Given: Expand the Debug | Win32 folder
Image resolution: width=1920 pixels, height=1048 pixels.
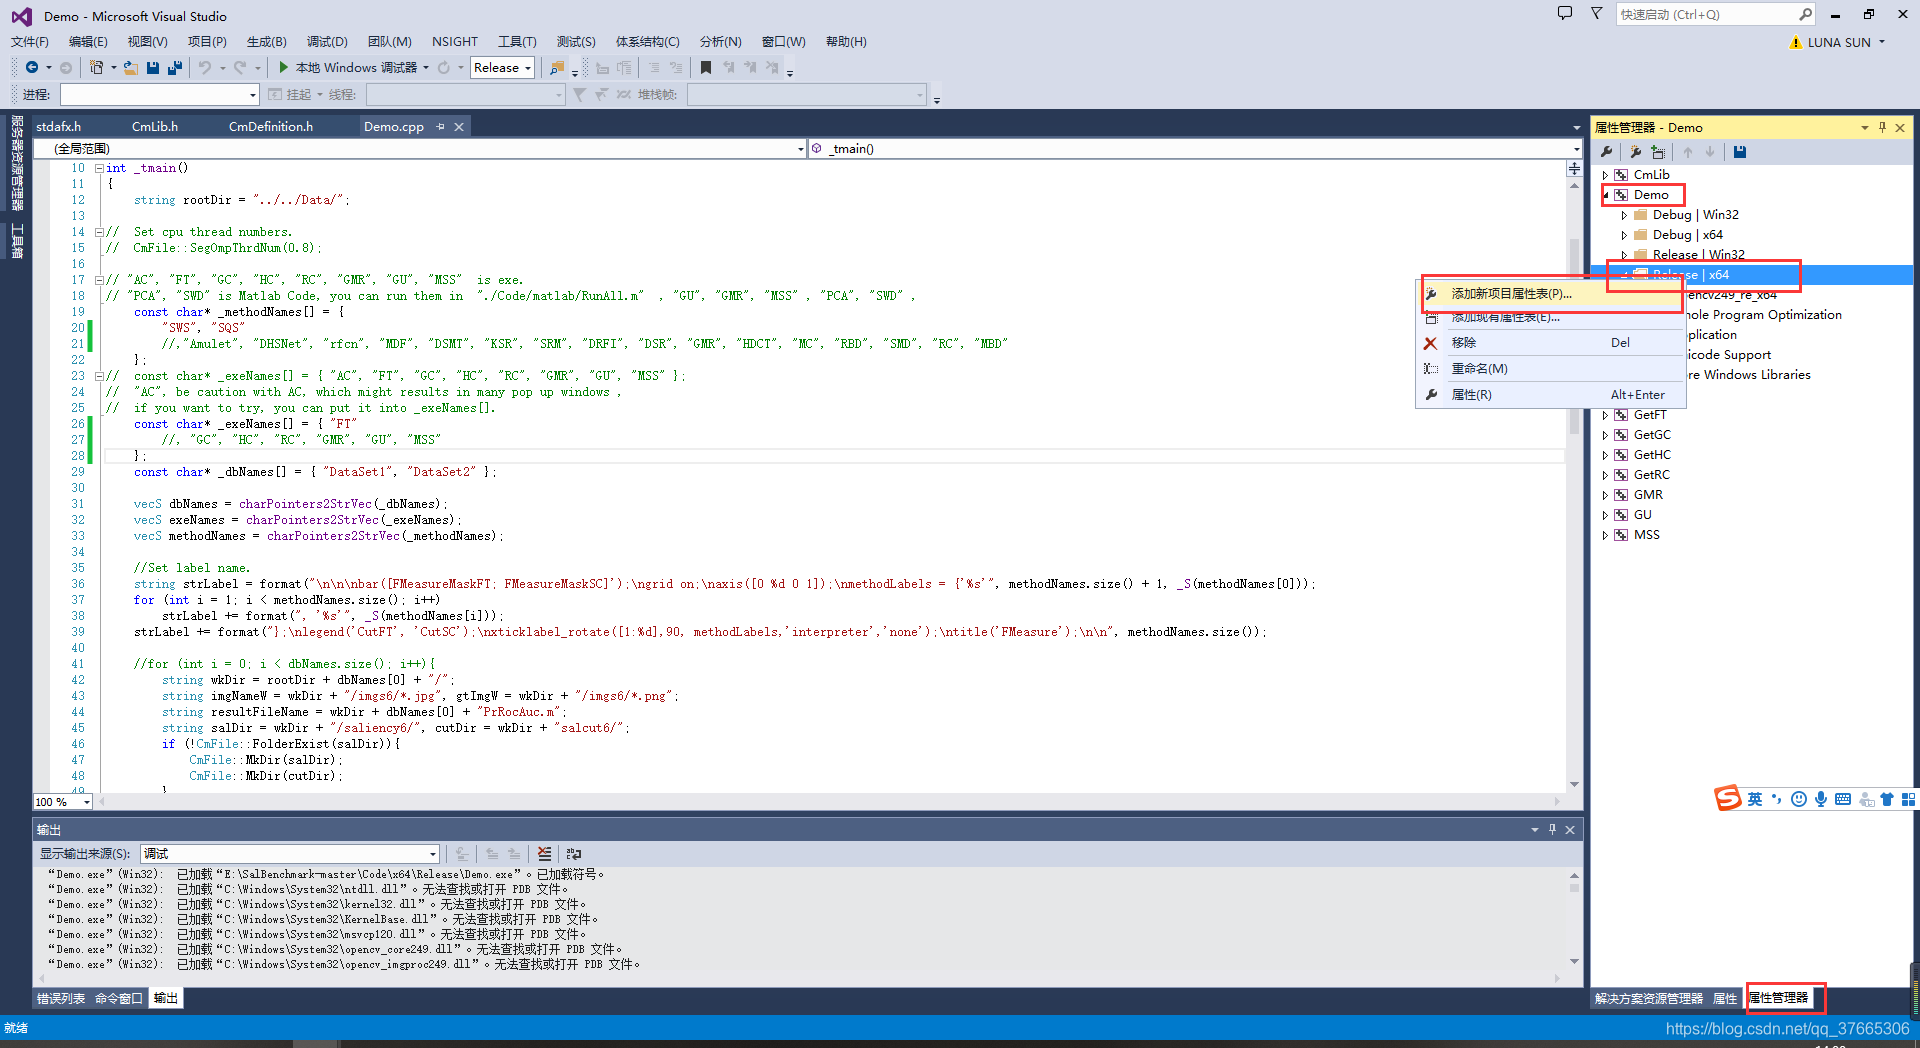Looking at the screenshot, I should (x=1624, y=215).
